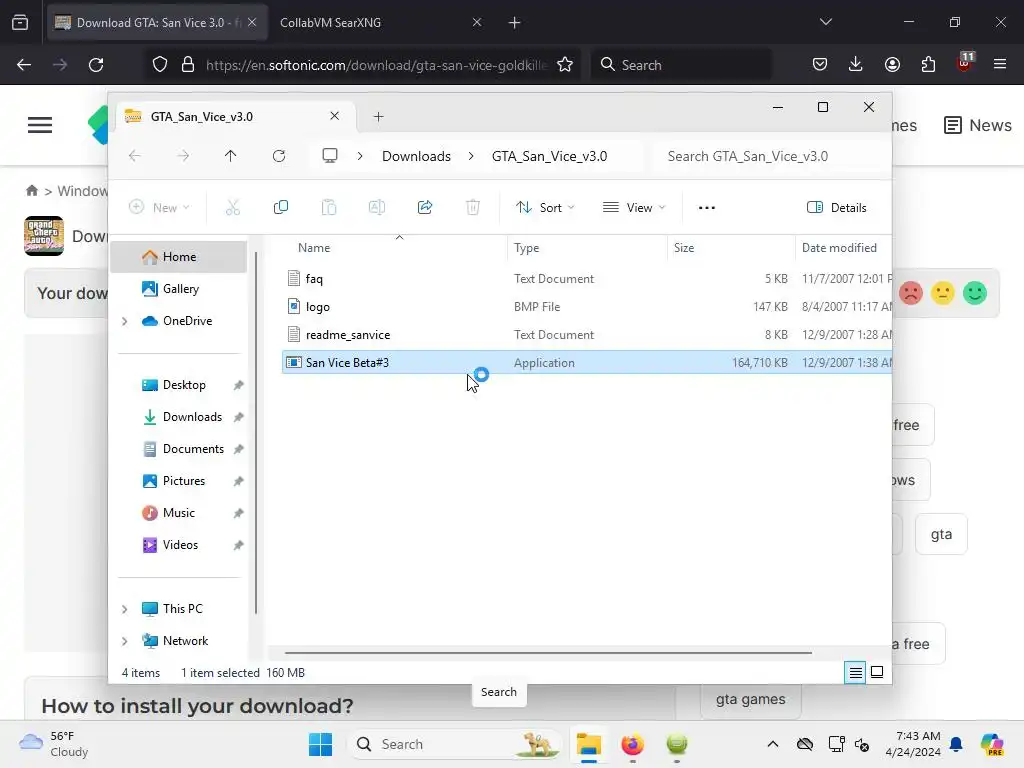Click chevron after Downloads in breadcrumb
Screen dimensions: 1024x768
click(471, 156)
